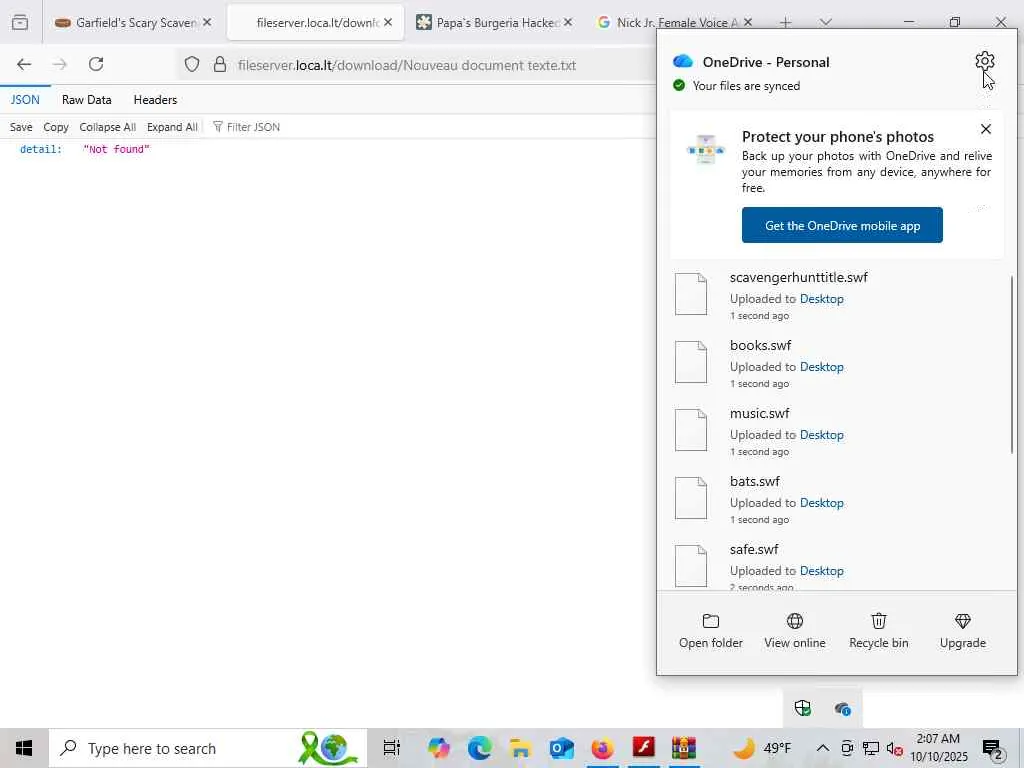
Task: Click the OneDrive cloud logo
Action: (x=682, y=61)
